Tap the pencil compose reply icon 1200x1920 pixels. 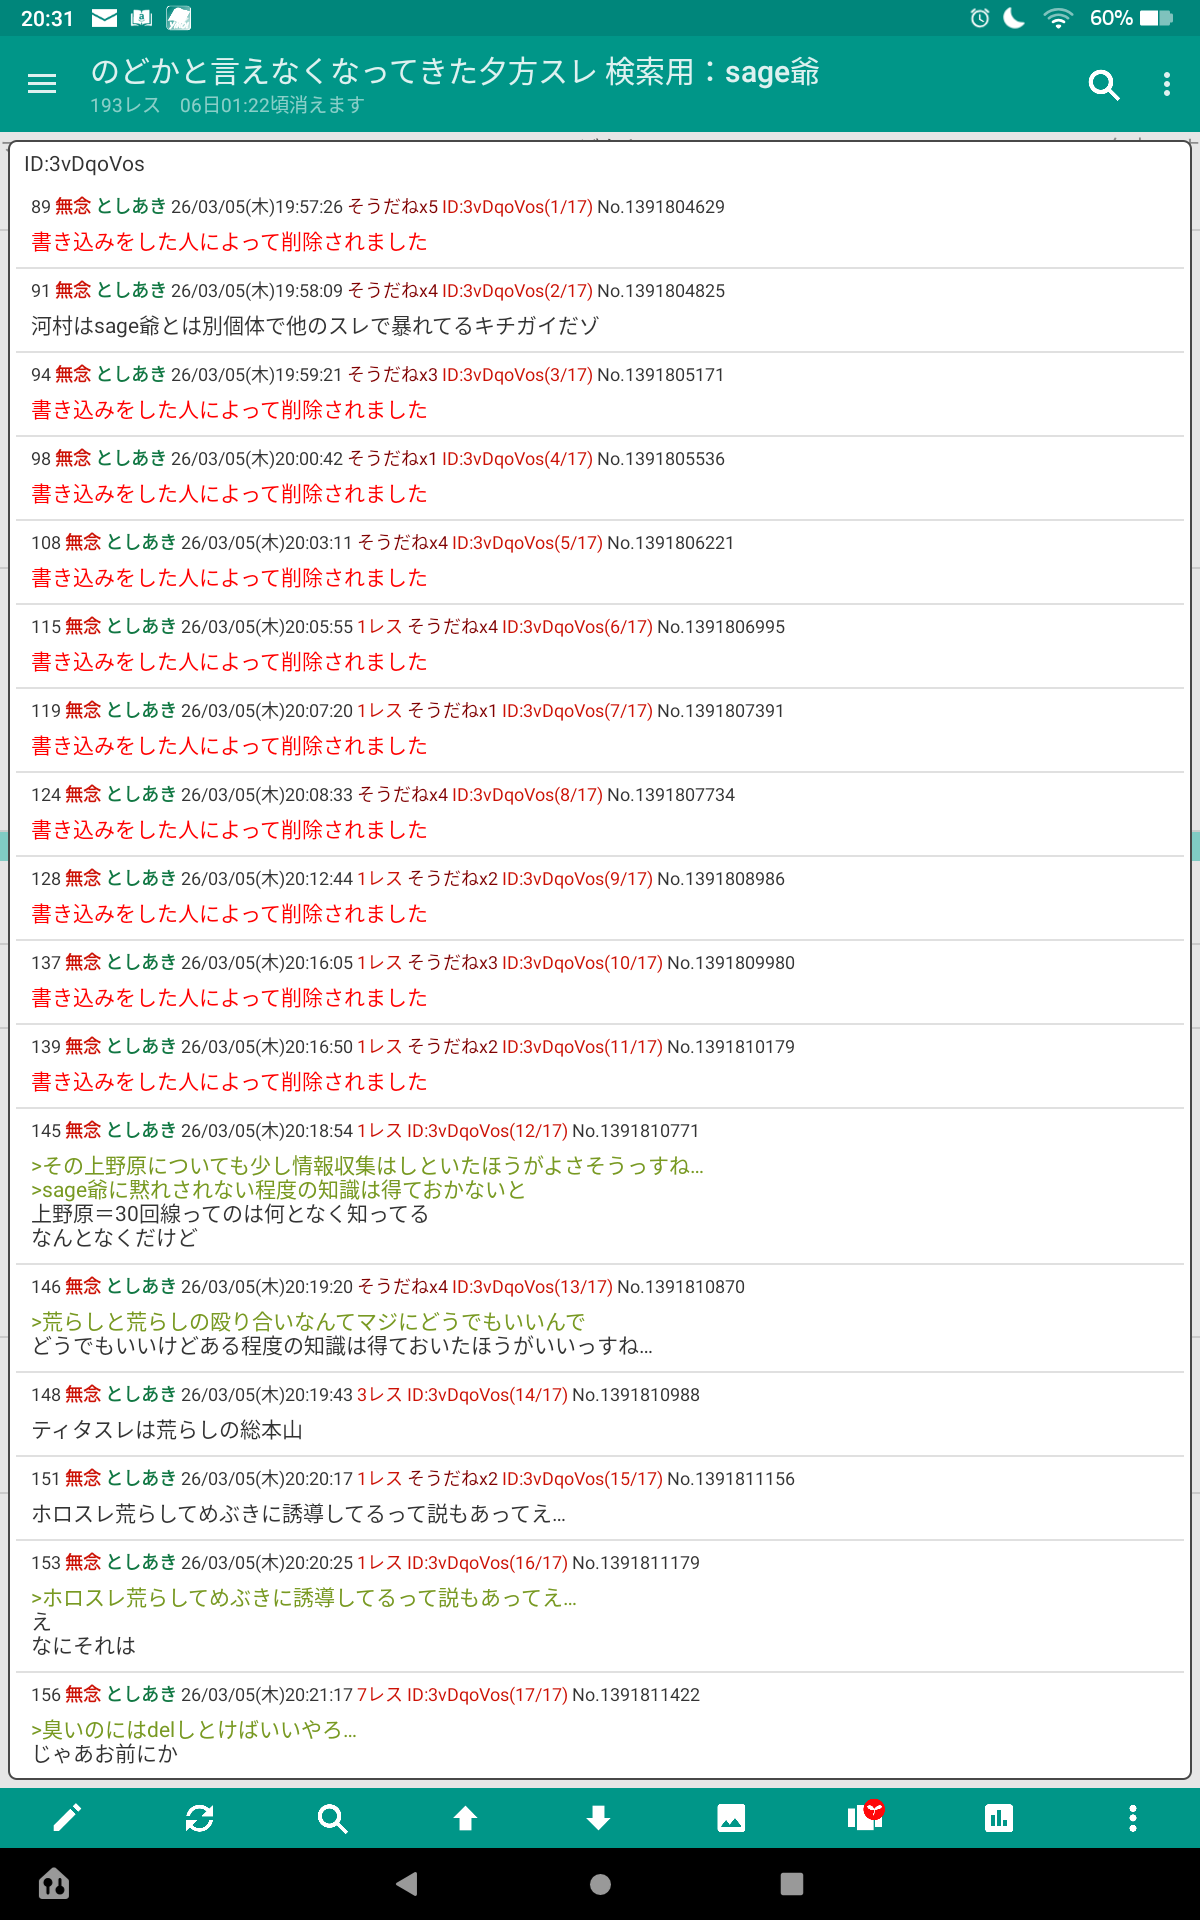(x=67, y=1818)
